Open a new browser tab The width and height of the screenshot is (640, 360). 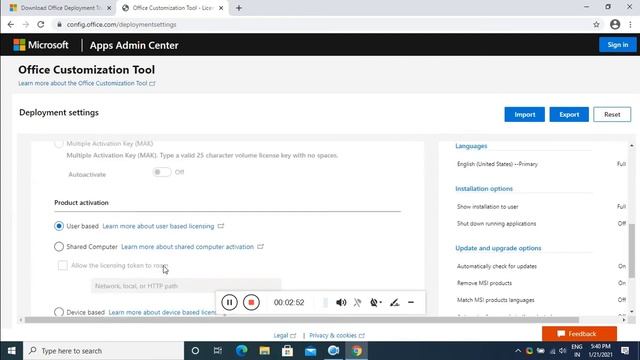239,8
